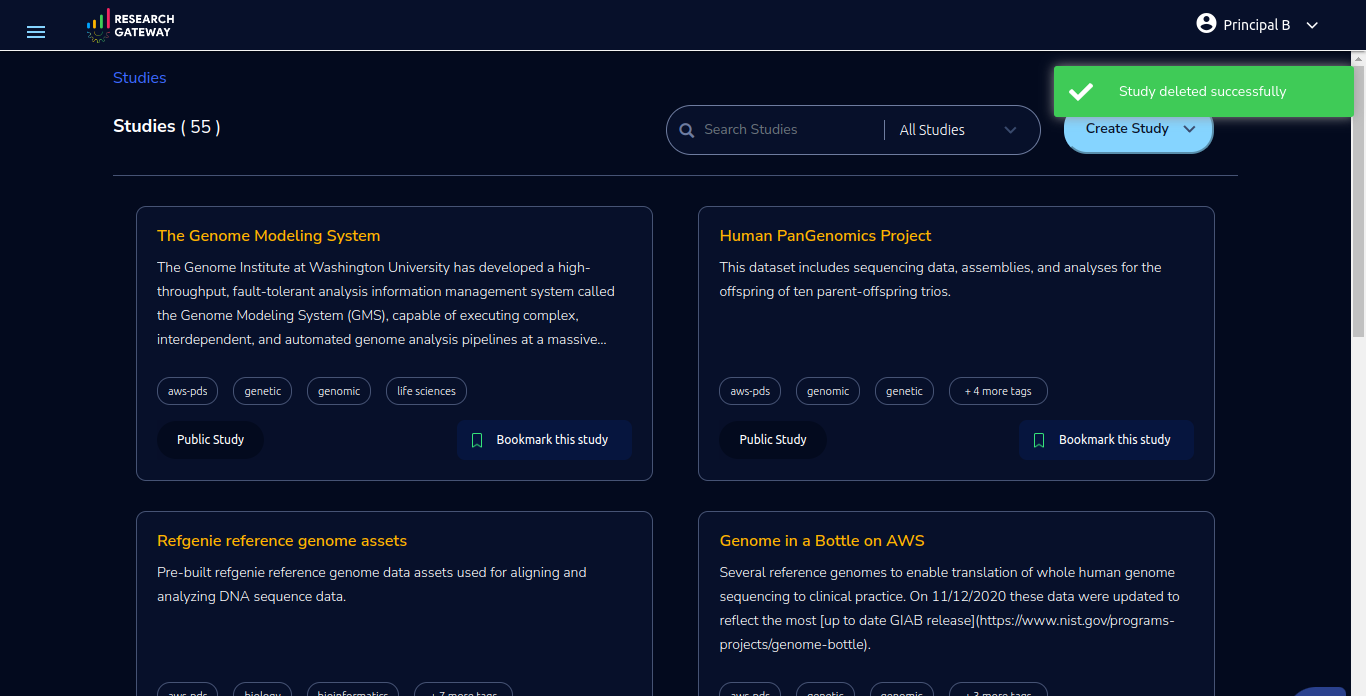
Task: Click the Studies ( 55 ) heading
Action: tap(167, 127)
